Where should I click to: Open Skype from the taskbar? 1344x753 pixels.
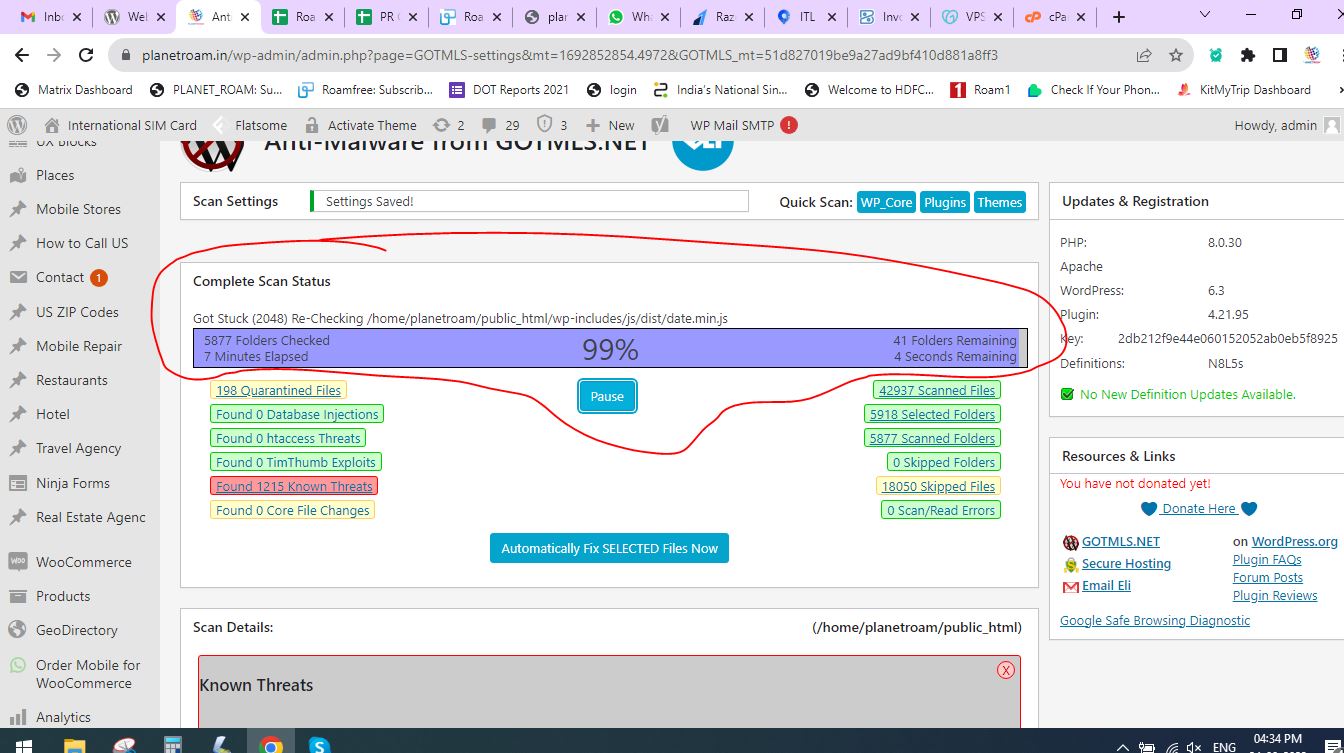pos(319,745)
